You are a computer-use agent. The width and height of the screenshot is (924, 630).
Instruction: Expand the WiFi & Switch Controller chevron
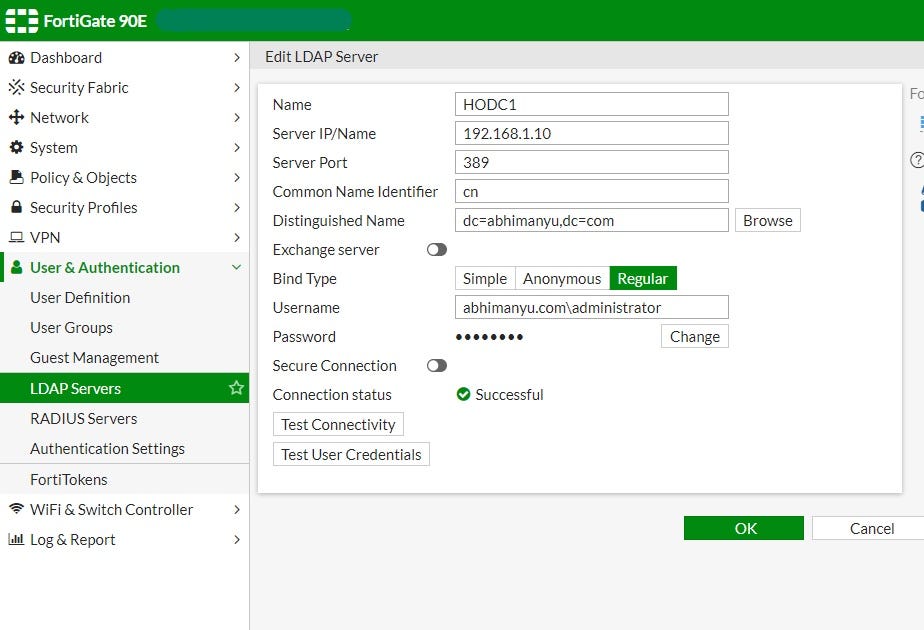pos(236,510)
